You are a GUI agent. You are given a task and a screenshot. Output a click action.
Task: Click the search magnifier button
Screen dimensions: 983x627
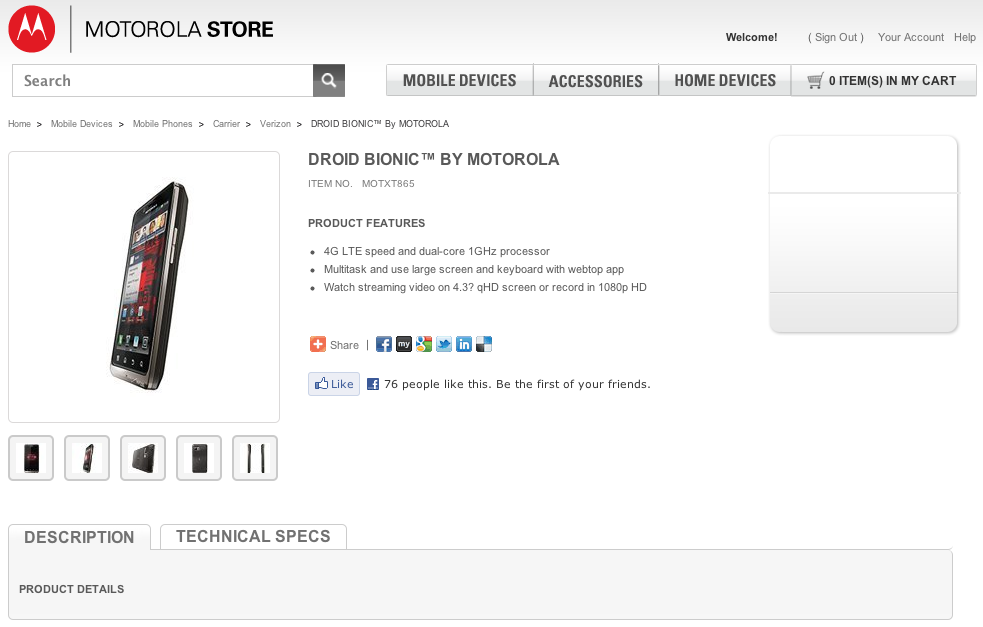coord(329,81)
